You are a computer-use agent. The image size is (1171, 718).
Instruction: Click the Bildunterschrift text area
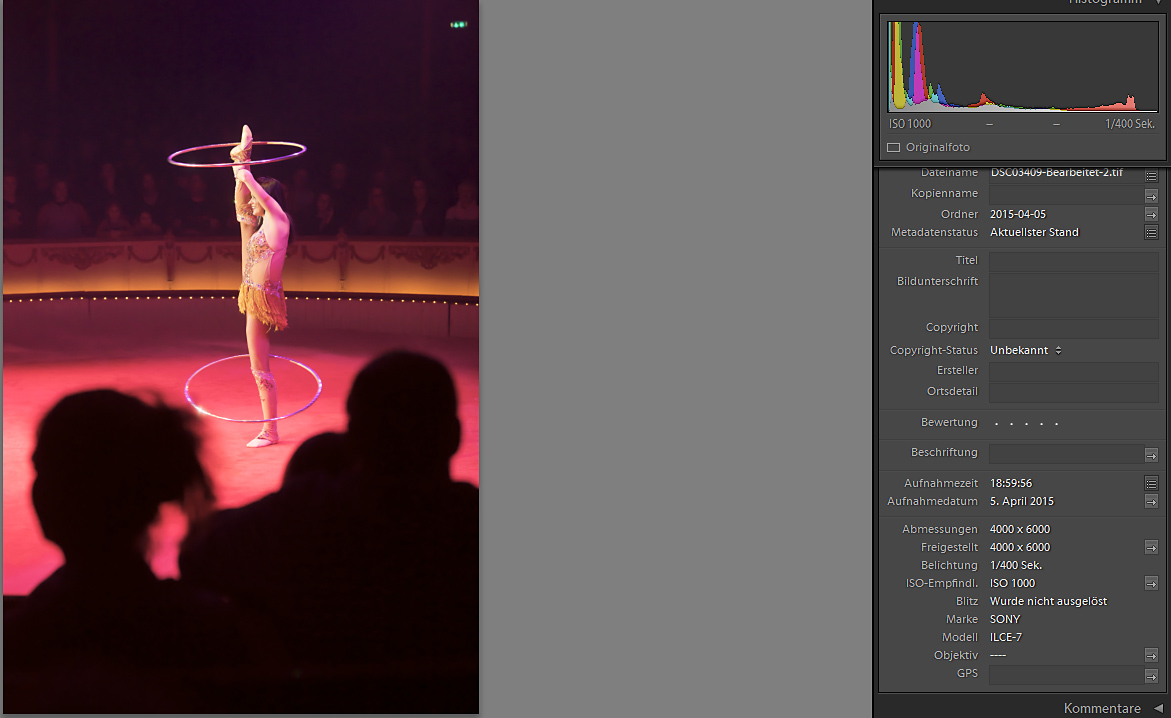tap(1073, 295)
